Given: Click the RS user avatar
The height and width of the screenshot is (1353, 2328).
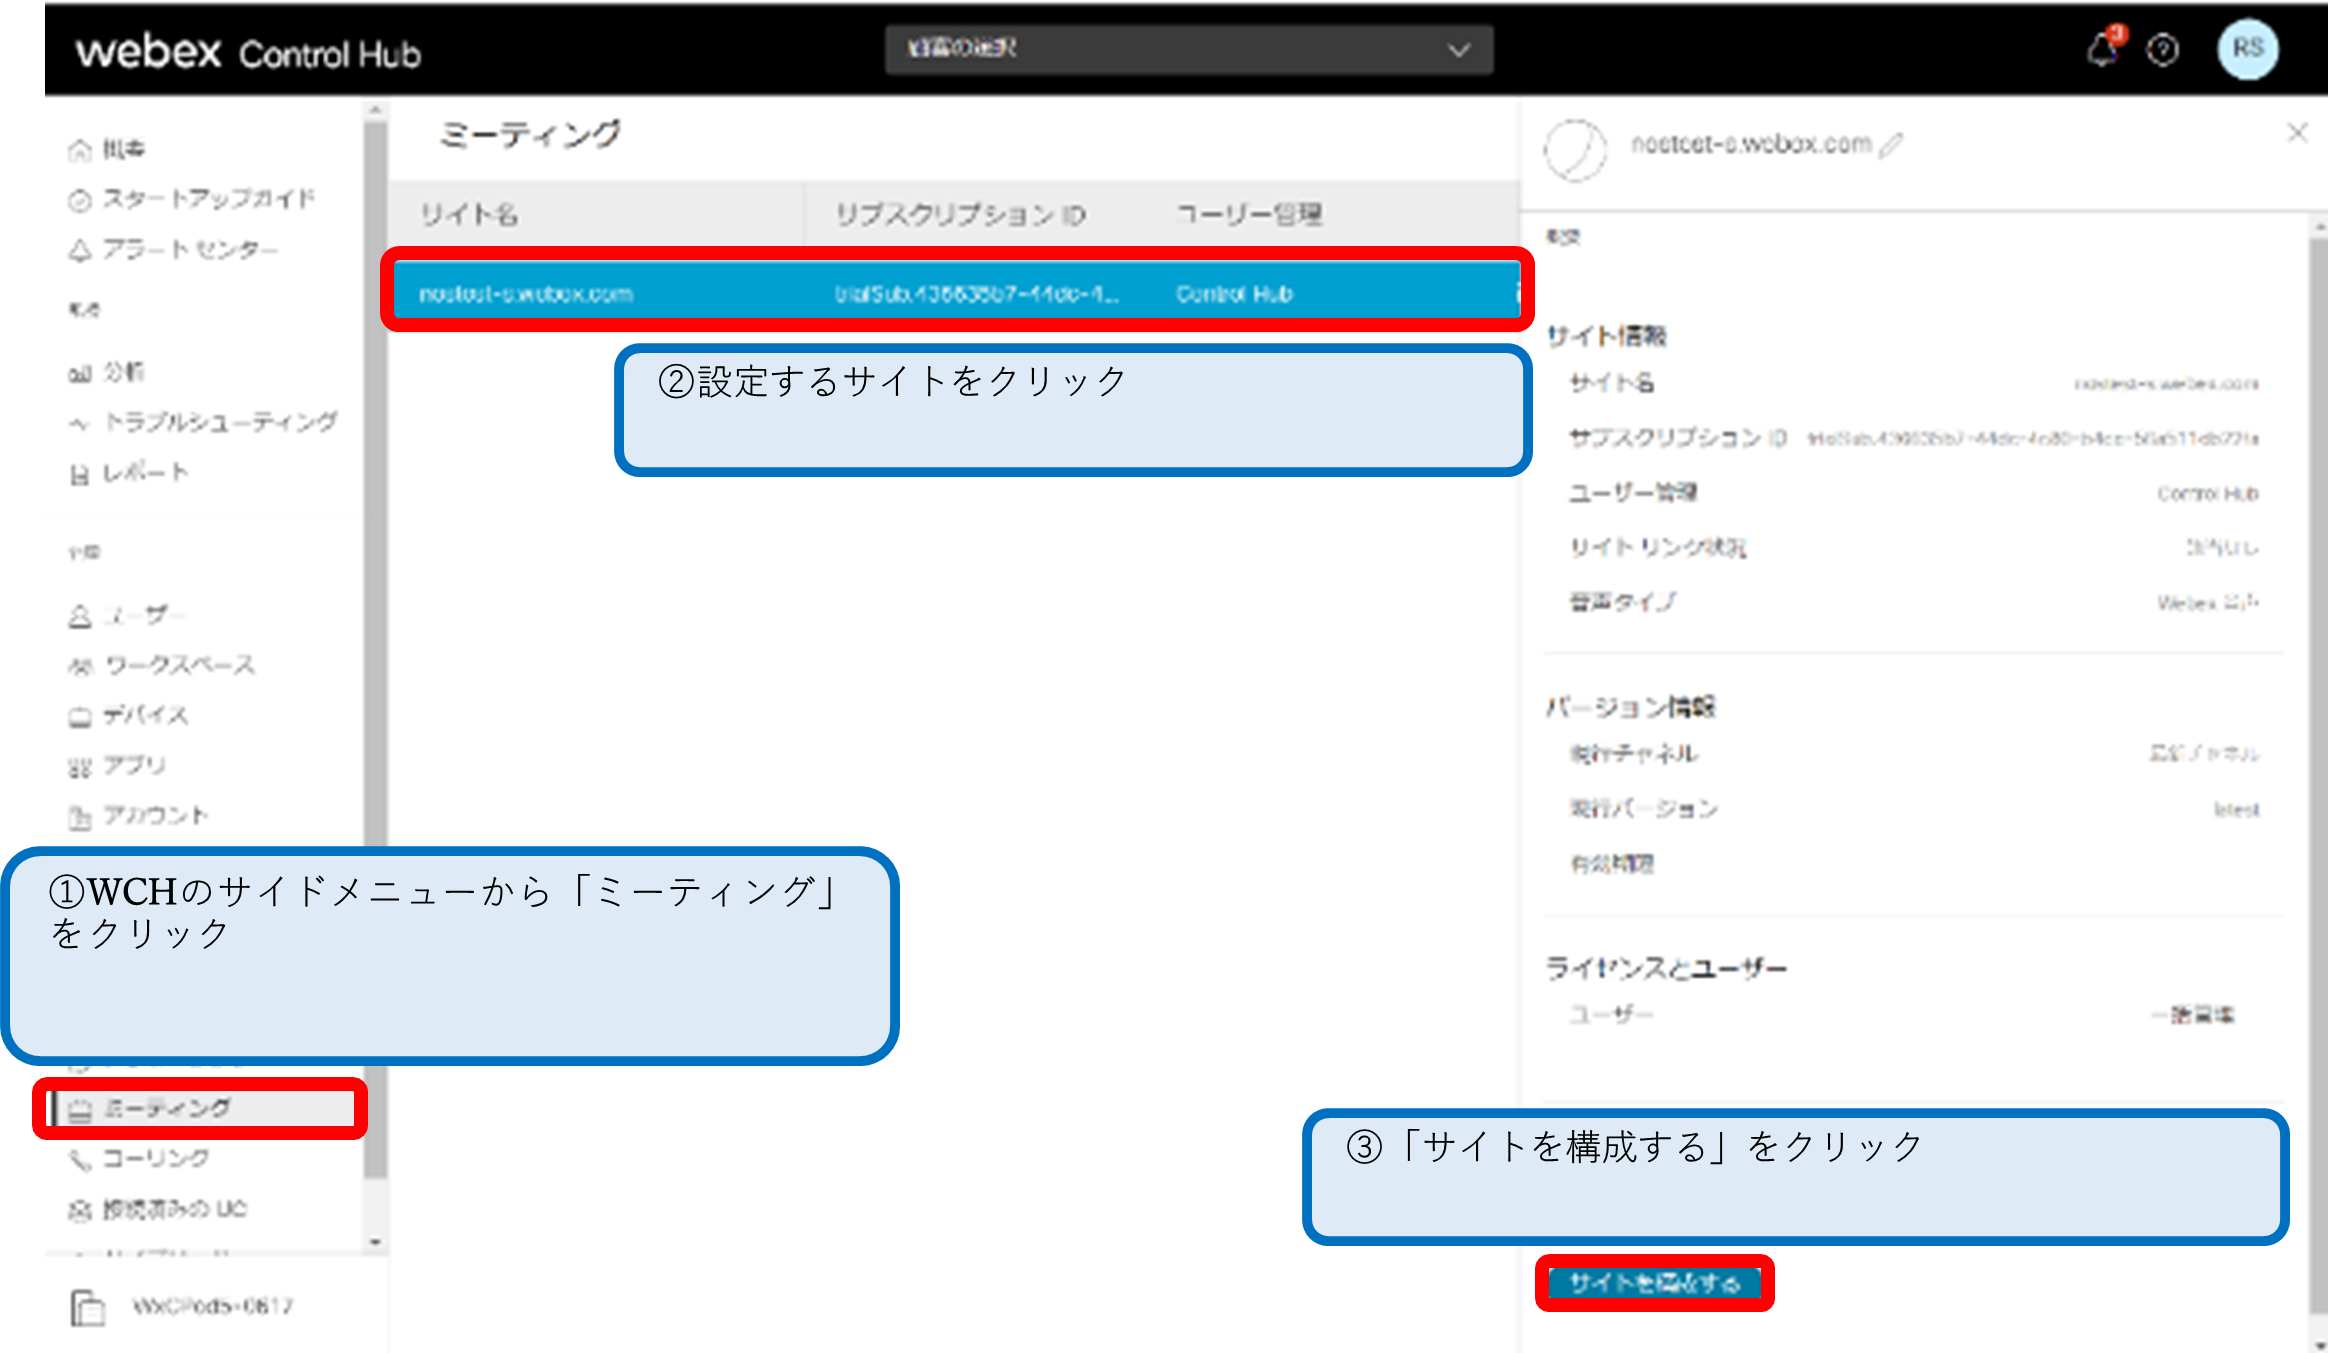Looking at the screenshot, I should coord(2247,49).
